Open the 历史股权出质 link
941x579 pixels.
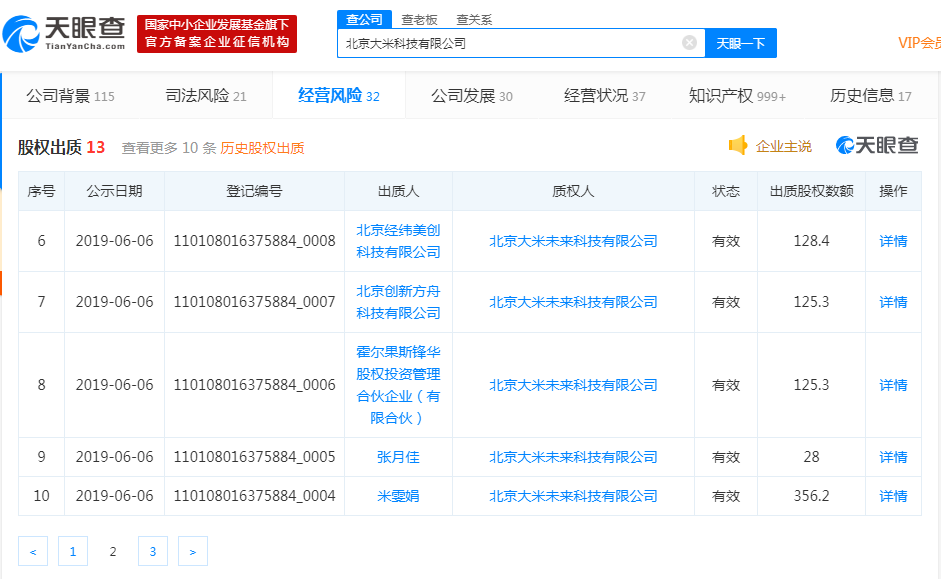tap(262, 148)
